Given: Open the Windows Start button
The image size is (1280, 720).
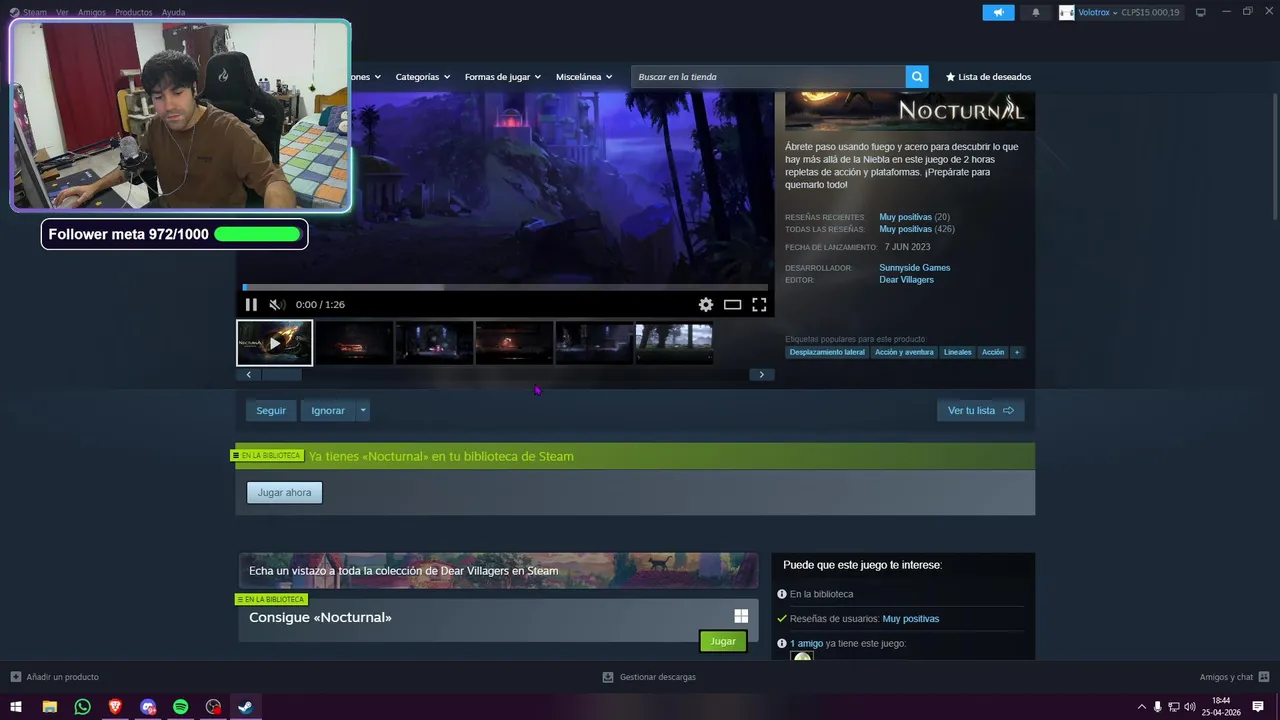Looking at the screenshot, I should 16,707.
